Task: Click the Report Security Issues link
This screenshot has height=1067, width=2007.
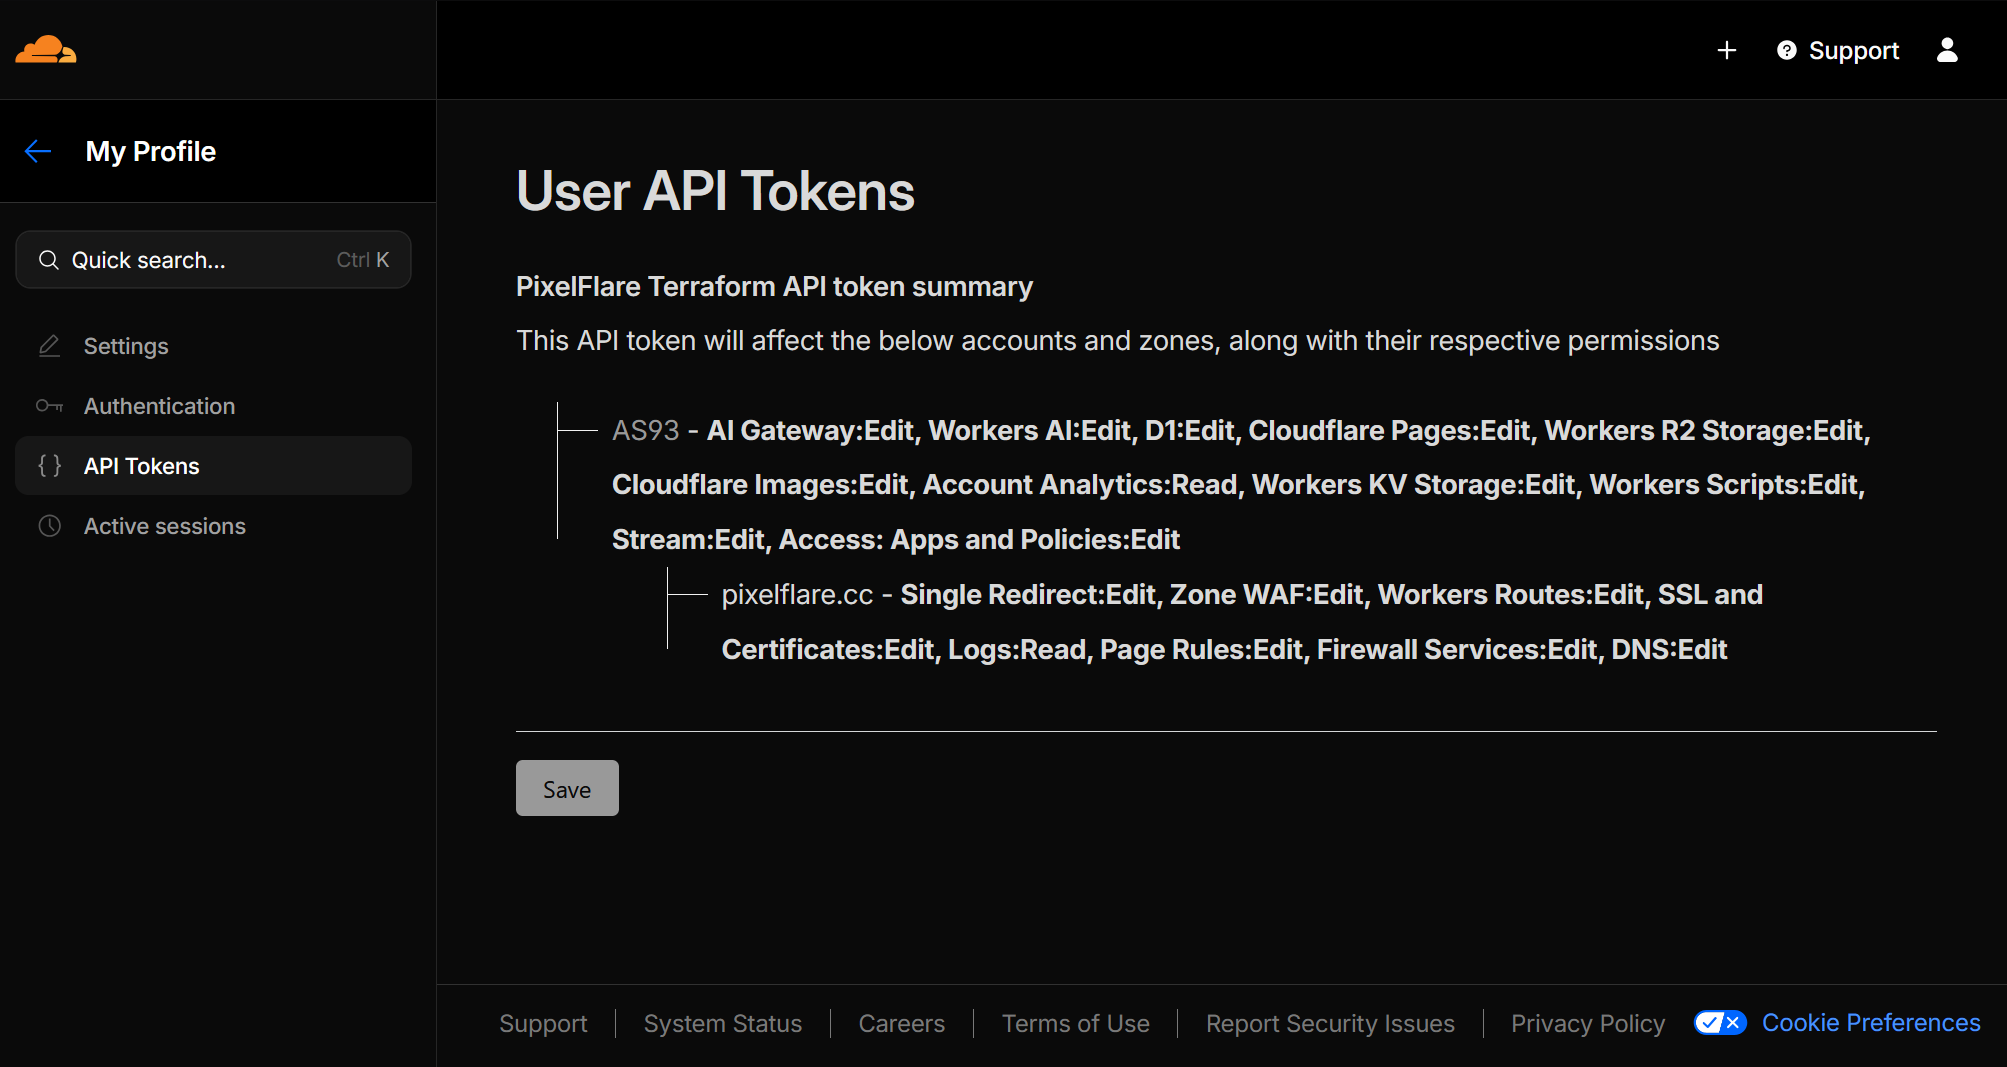Action: coord(1329,1023)
